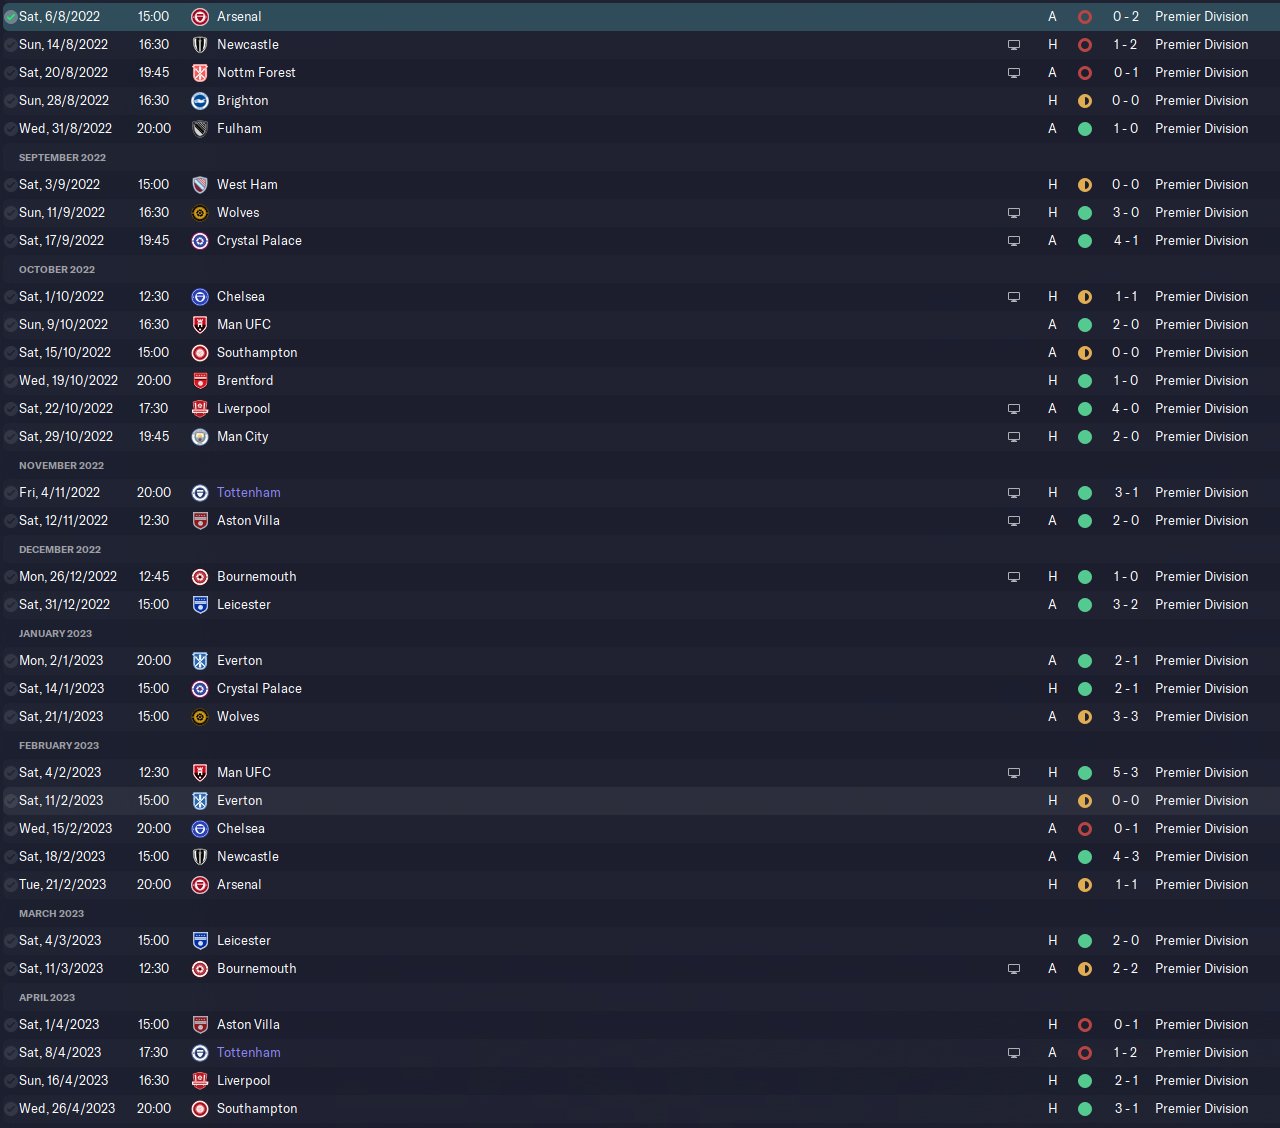Image resolution: width=1280 pixels, height=1128 pixels.
Task: Click the amber draw indicator on the Southampton 15/10/2022 match
Action: [1085, 353]
